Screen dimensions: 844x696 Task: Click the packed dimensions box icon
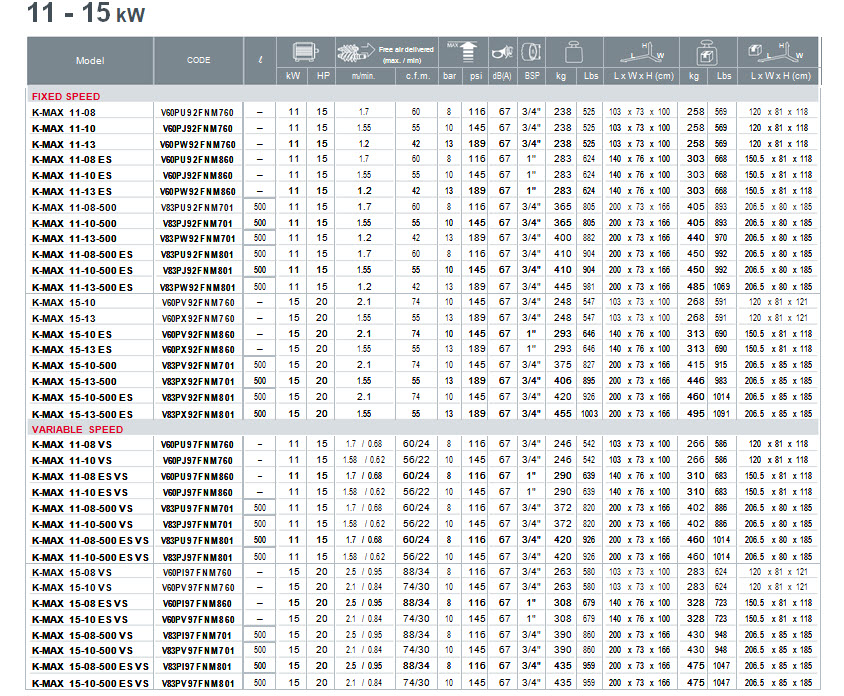pyautogui.click(x=776, y=51)
